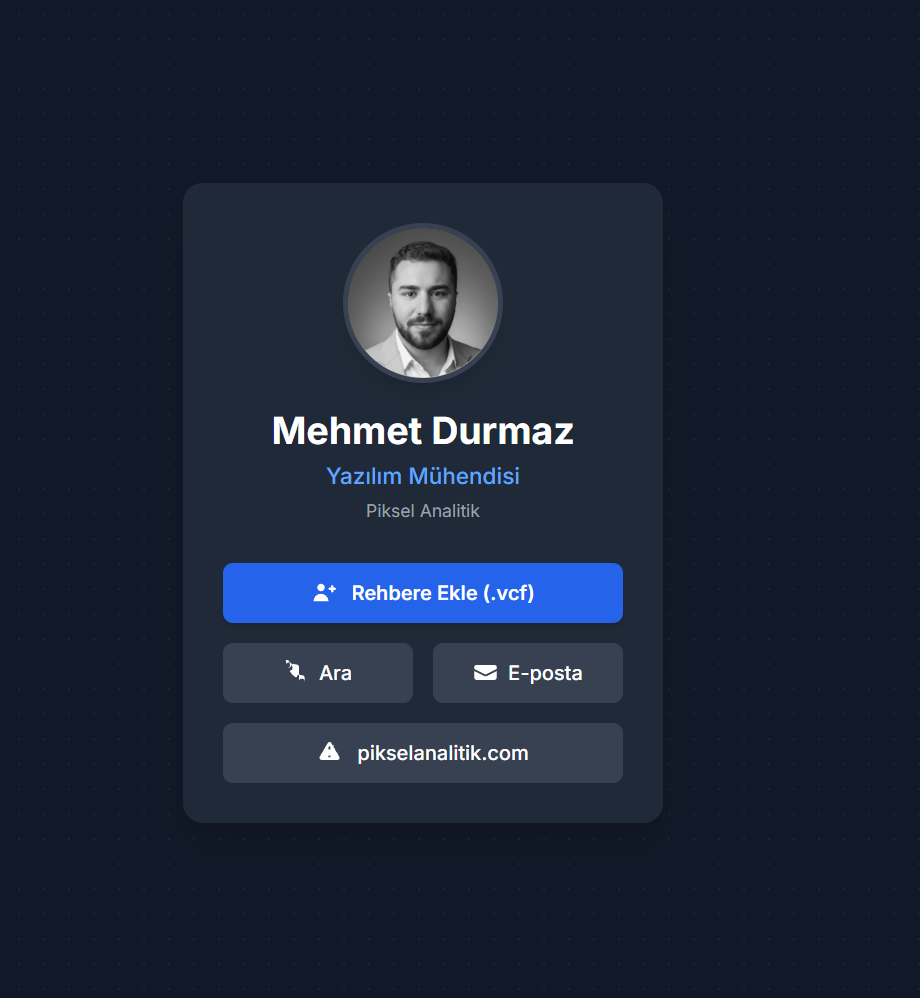920x998 pixels.
Task: Click the name Mehmet Durmaz
Action: (422, 430)
